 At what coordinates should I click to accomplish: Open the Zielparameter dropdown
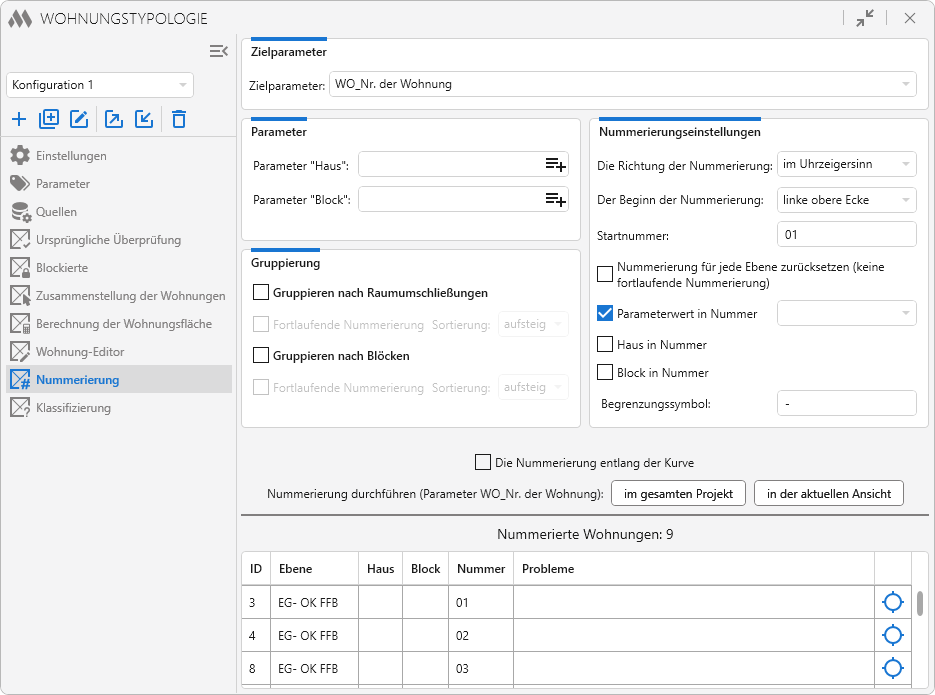(622, 84)
